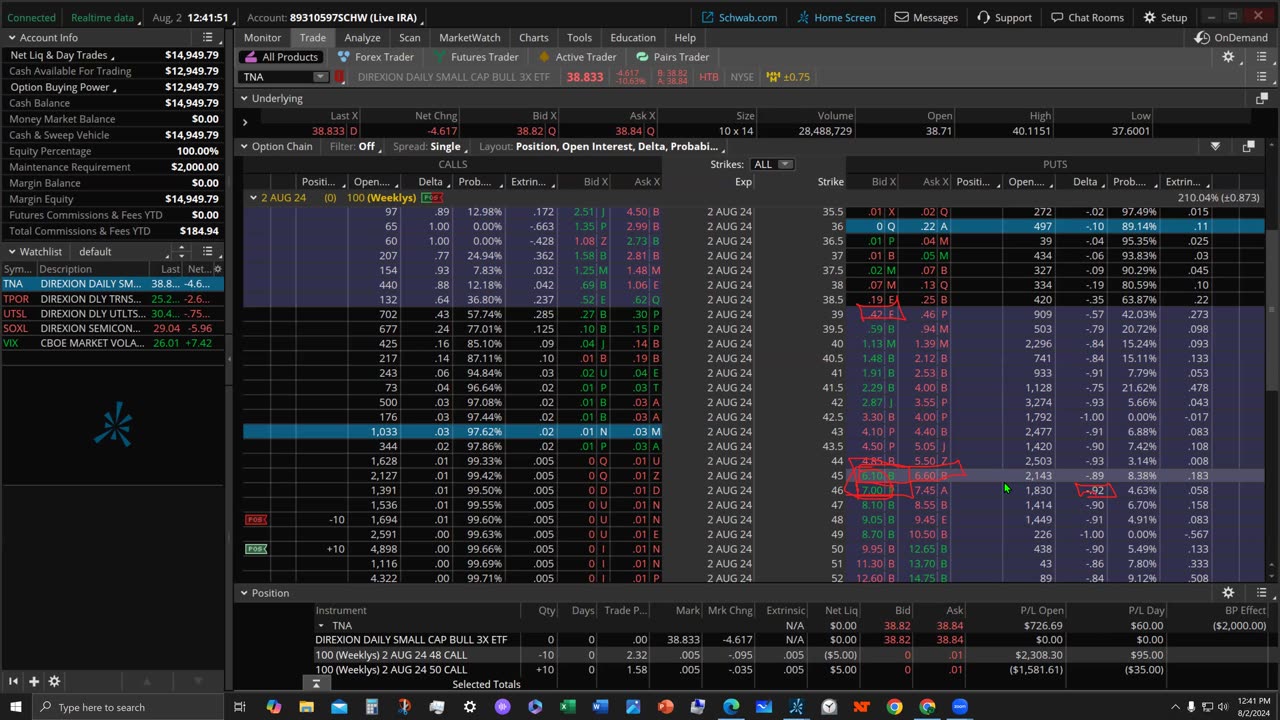Sort calls by the Delta column header

(429, 182)
